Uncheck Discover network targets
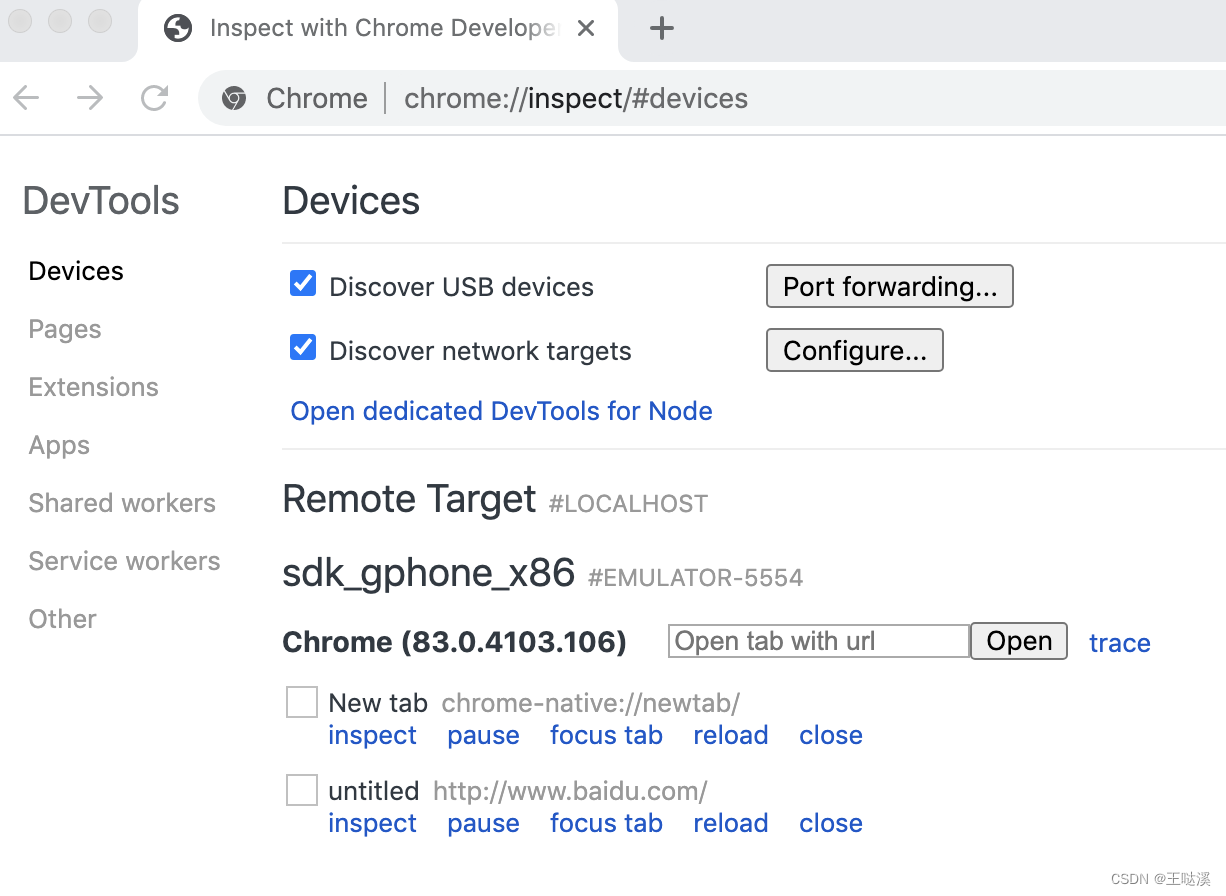The height and width of the screenshot is (896, 1226). click(x=303, y=348)
